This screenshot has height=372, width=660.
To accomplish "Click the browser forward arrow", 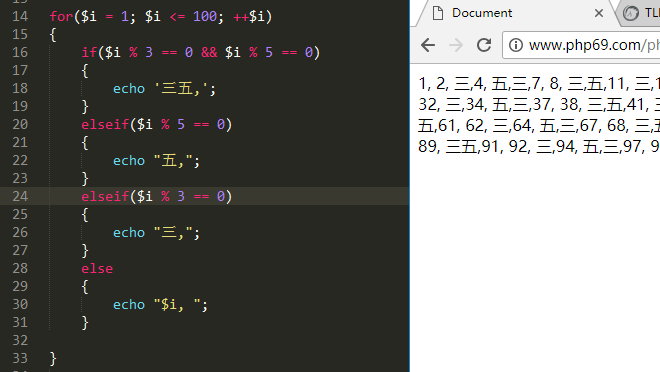I will [x=456, y=45].
